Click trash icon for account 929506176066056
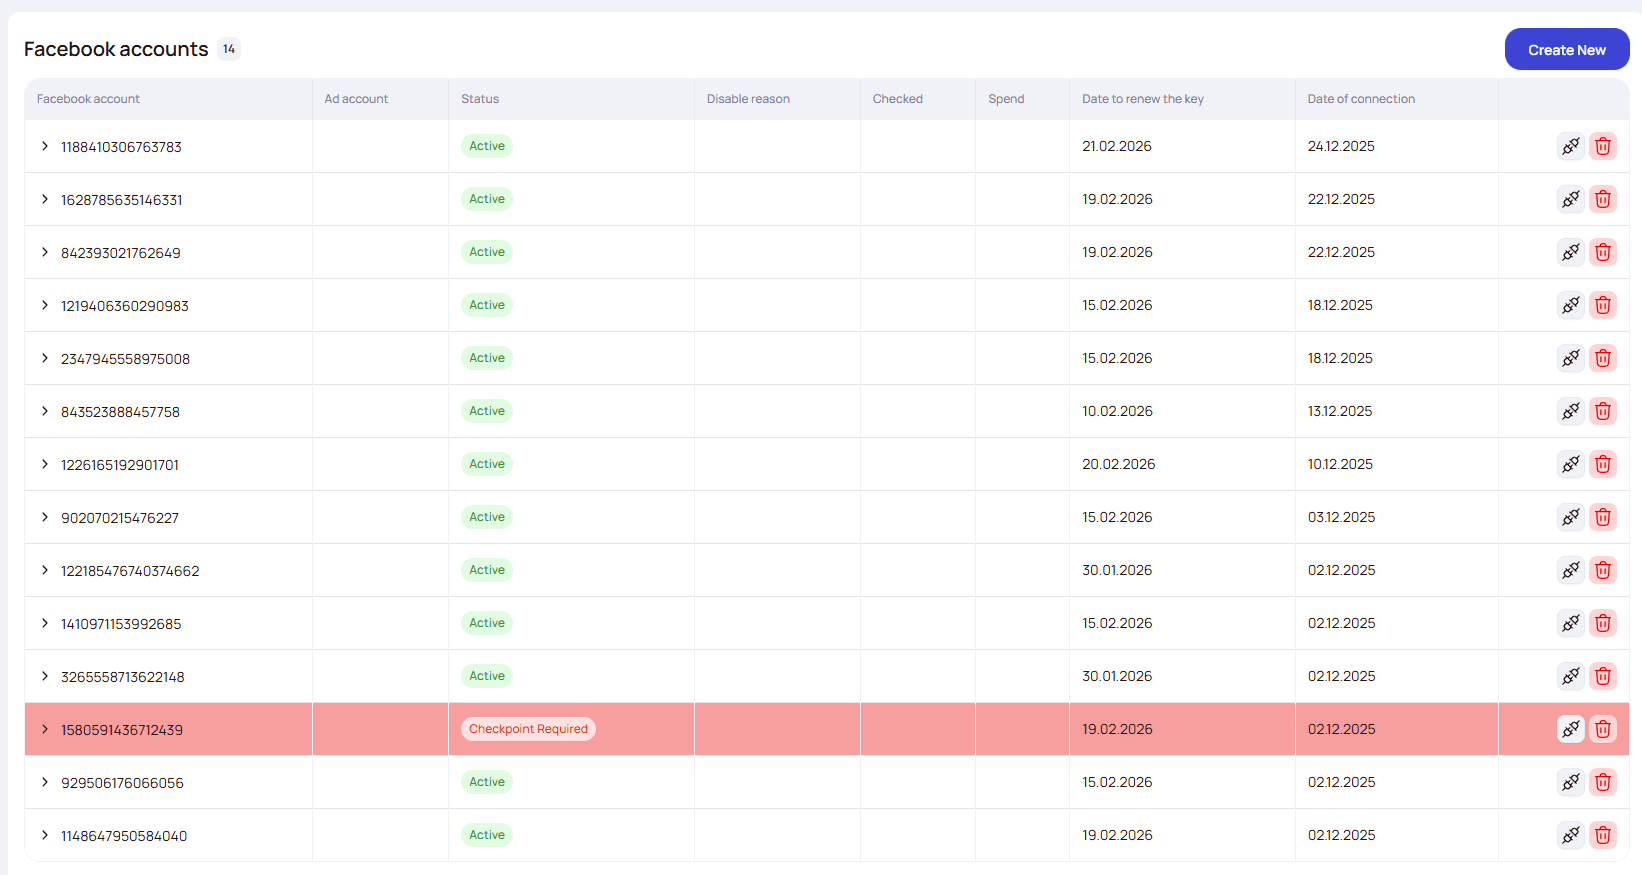Viewport: 1642px width, 875px height. pyautogui.click(x=1603, y=782)
